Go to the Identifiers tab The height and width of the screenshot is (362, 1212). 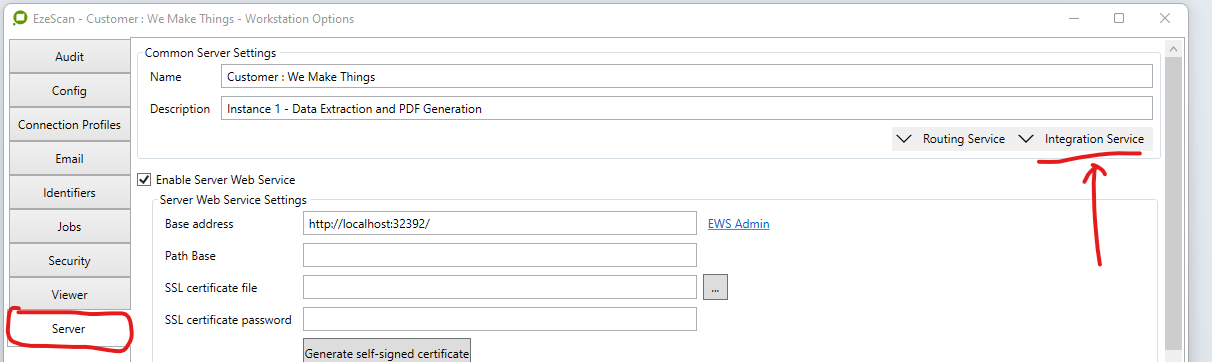tap(69, 193)
